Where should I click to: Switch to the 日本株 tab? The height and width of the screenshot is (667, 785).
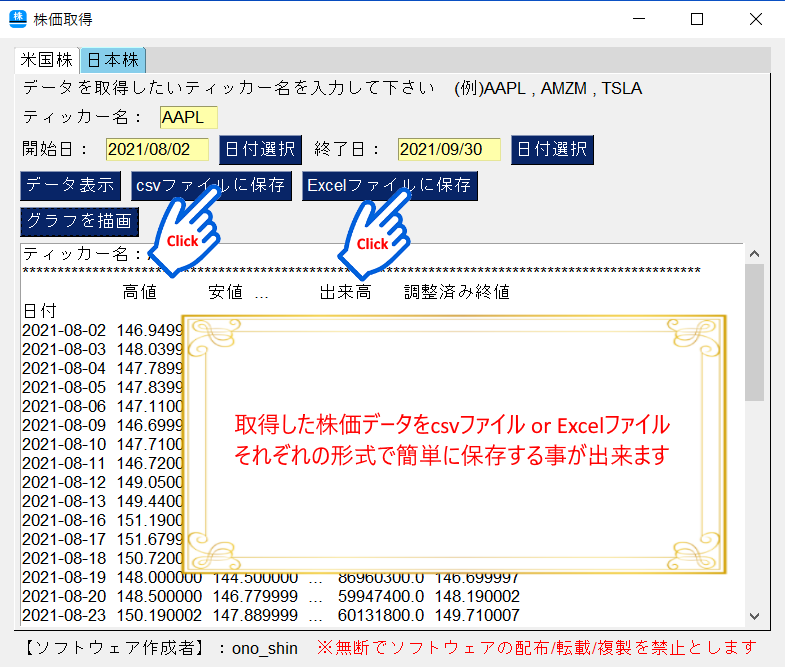pyautogui.click(x=113, y=60)
